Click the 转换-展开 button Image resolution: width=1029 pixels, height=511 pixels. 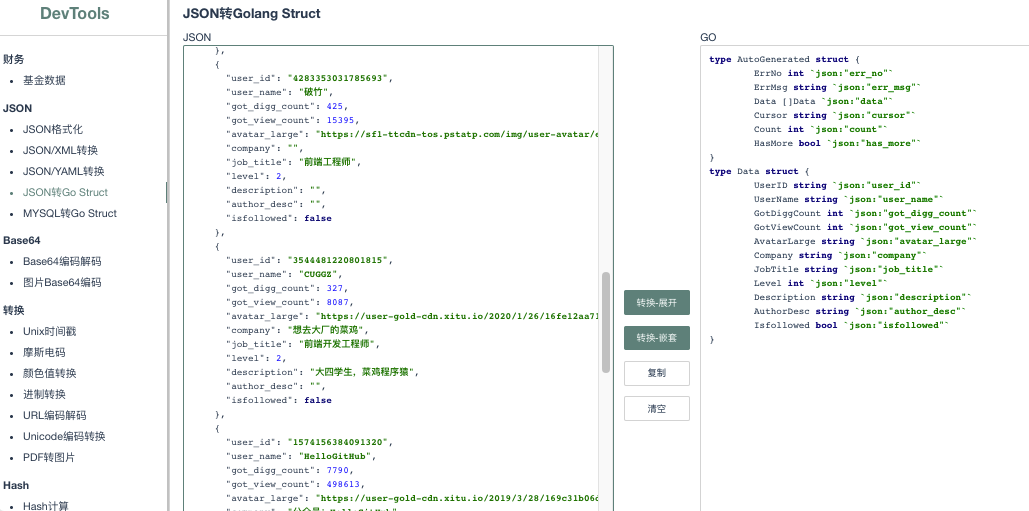(x=657, y=302)
